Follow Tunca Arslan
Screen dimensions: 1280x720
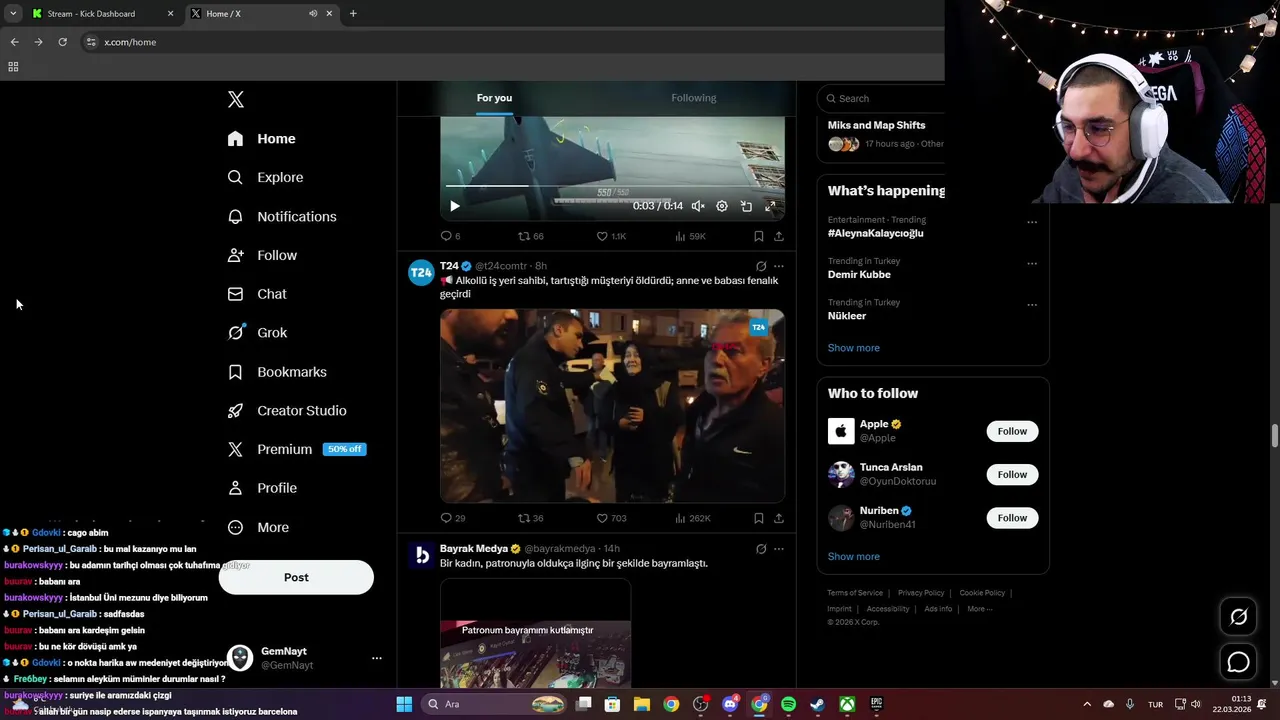[x=1012, y=474]
